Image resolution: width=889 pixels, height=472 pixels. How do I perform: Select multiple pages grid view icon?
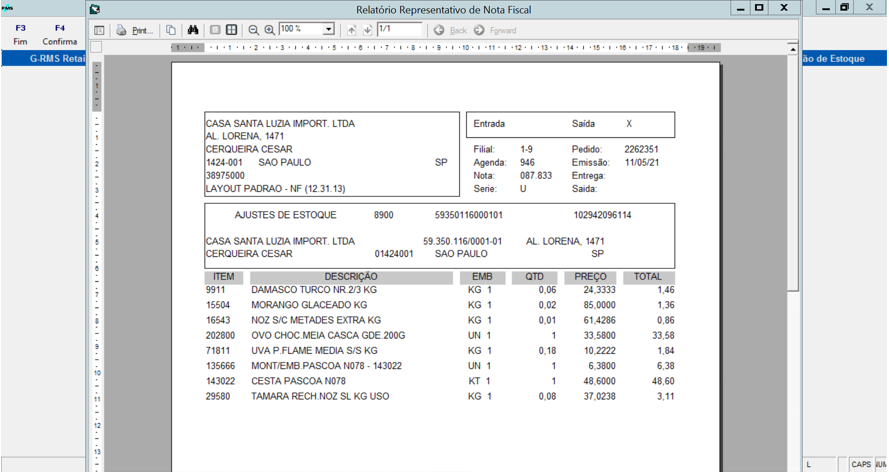point(231,30)
